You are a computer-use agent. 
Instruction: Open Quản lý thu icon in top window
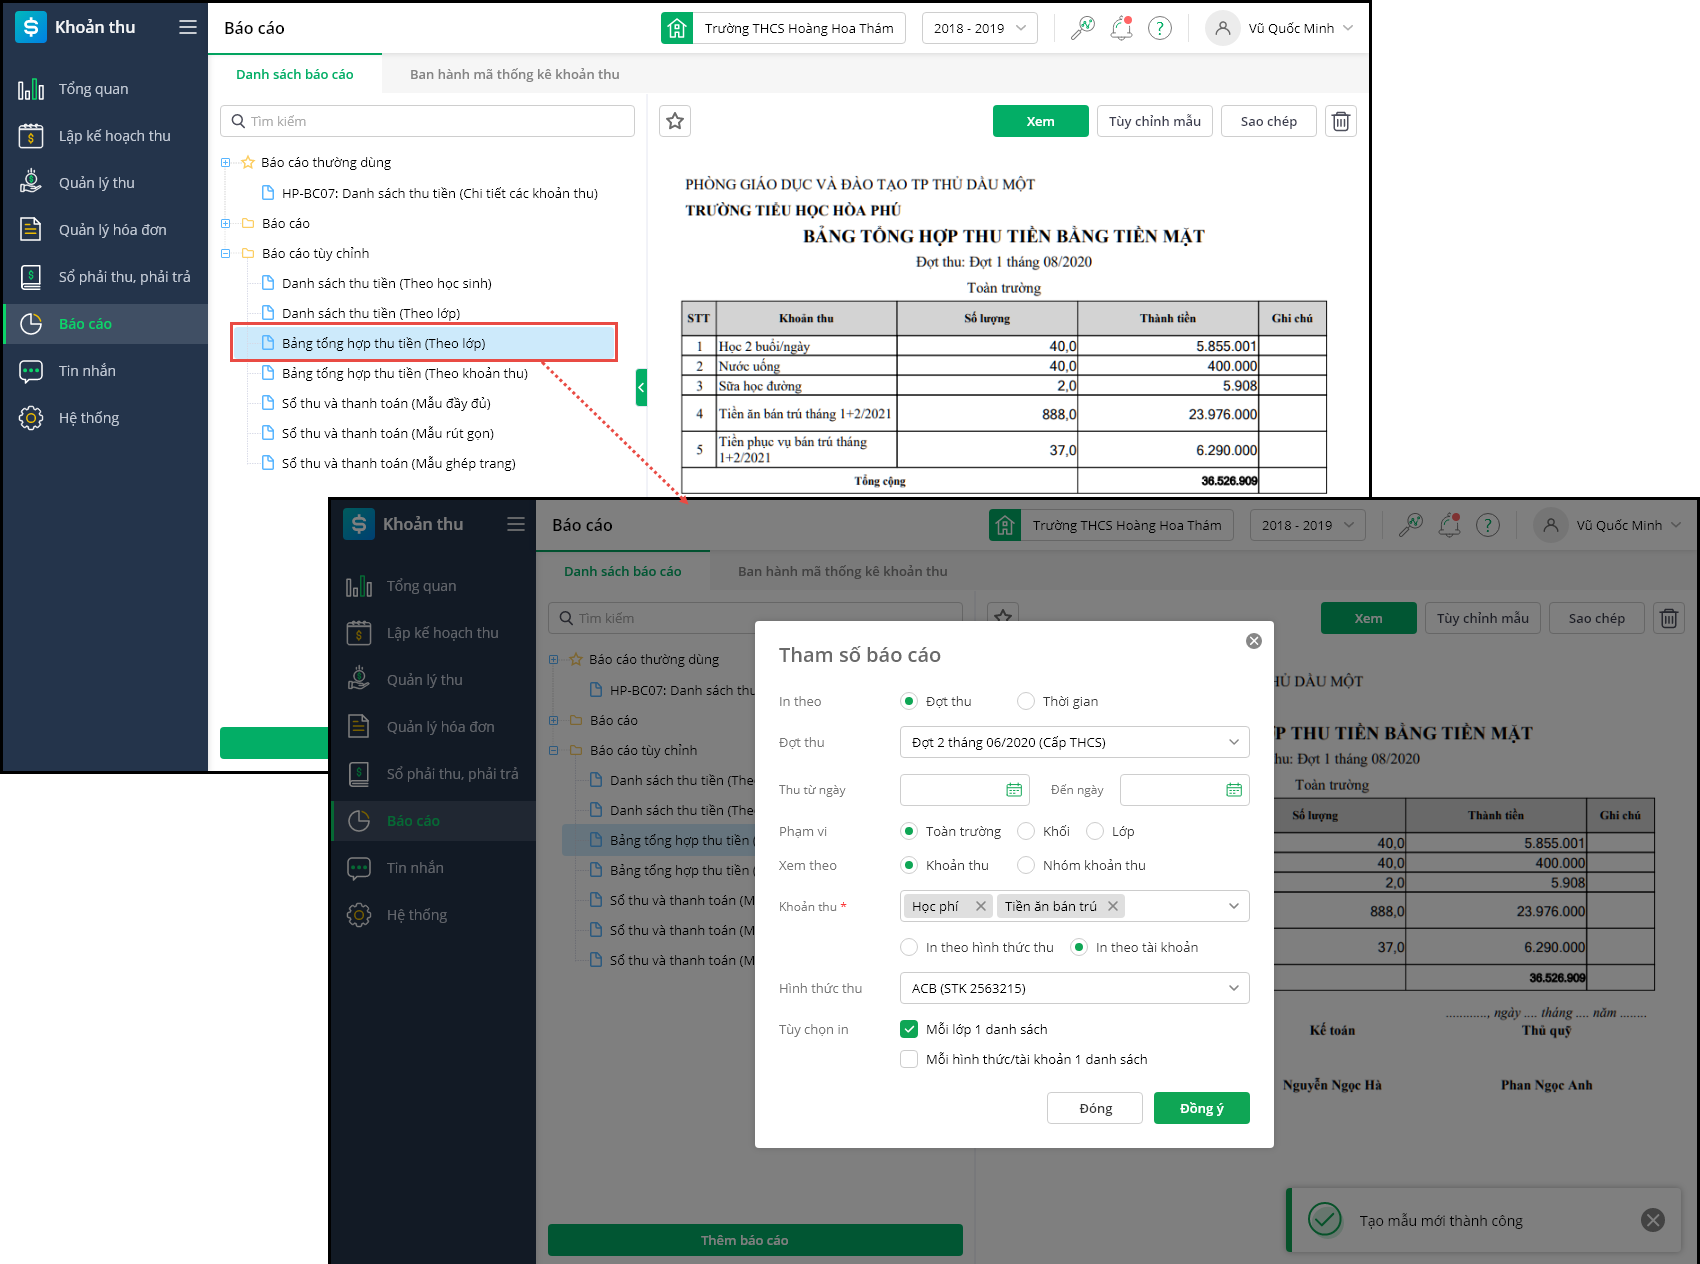click(31, 182)
